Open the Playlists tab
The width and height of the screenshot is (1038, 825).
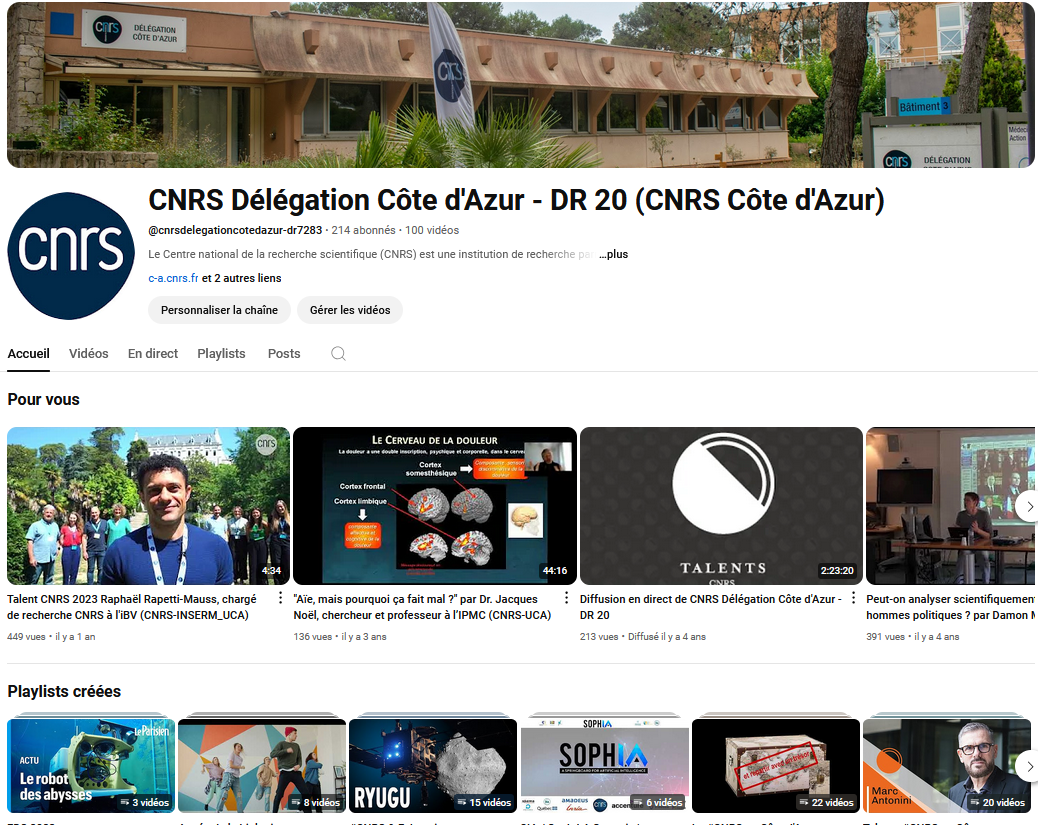tap(221, 354)
